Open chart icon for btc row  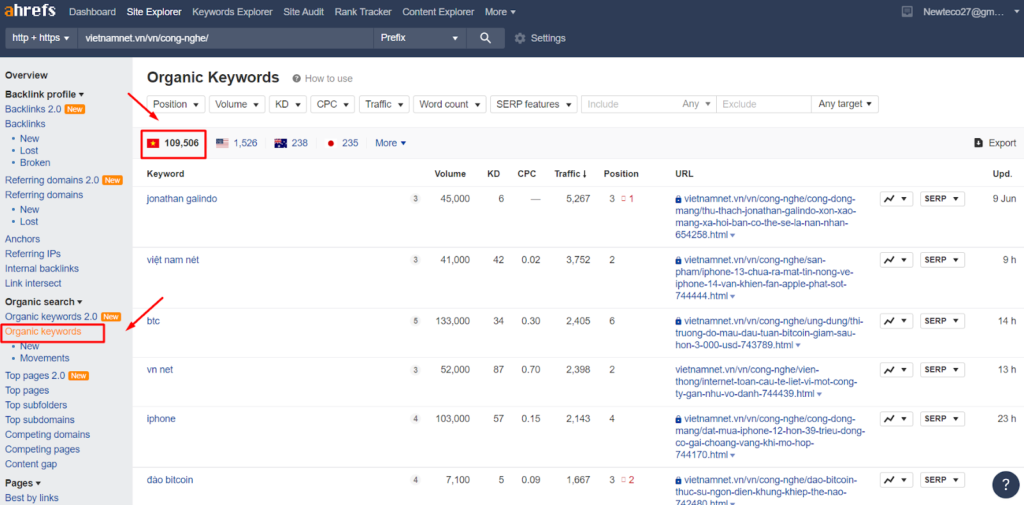[896, 321]
